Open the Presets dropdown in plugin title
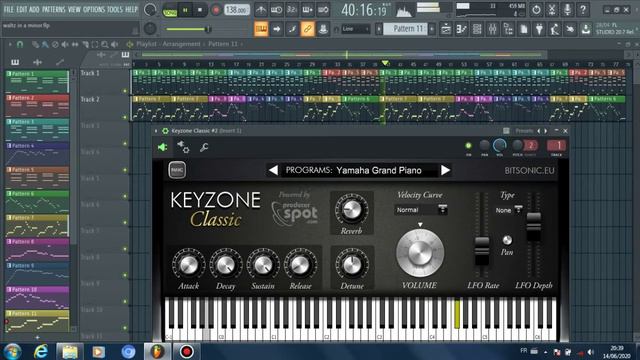The width and height of the screenshot is (640, 360). click(524, 131)
